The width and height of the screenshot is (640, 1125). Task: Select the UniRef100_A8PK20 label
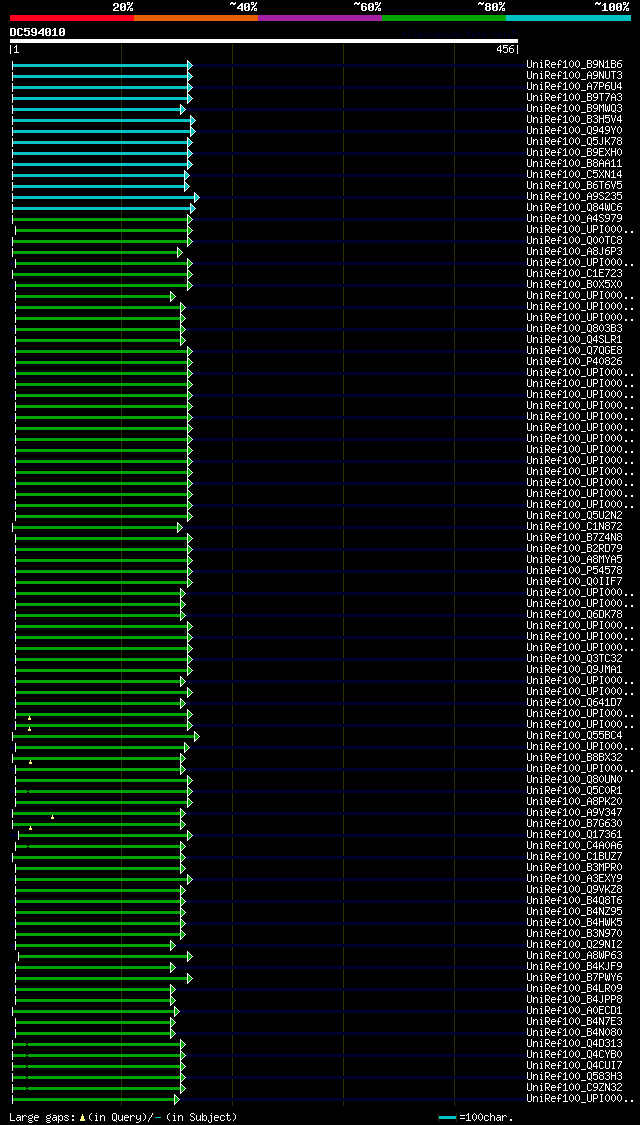[574, 801]
